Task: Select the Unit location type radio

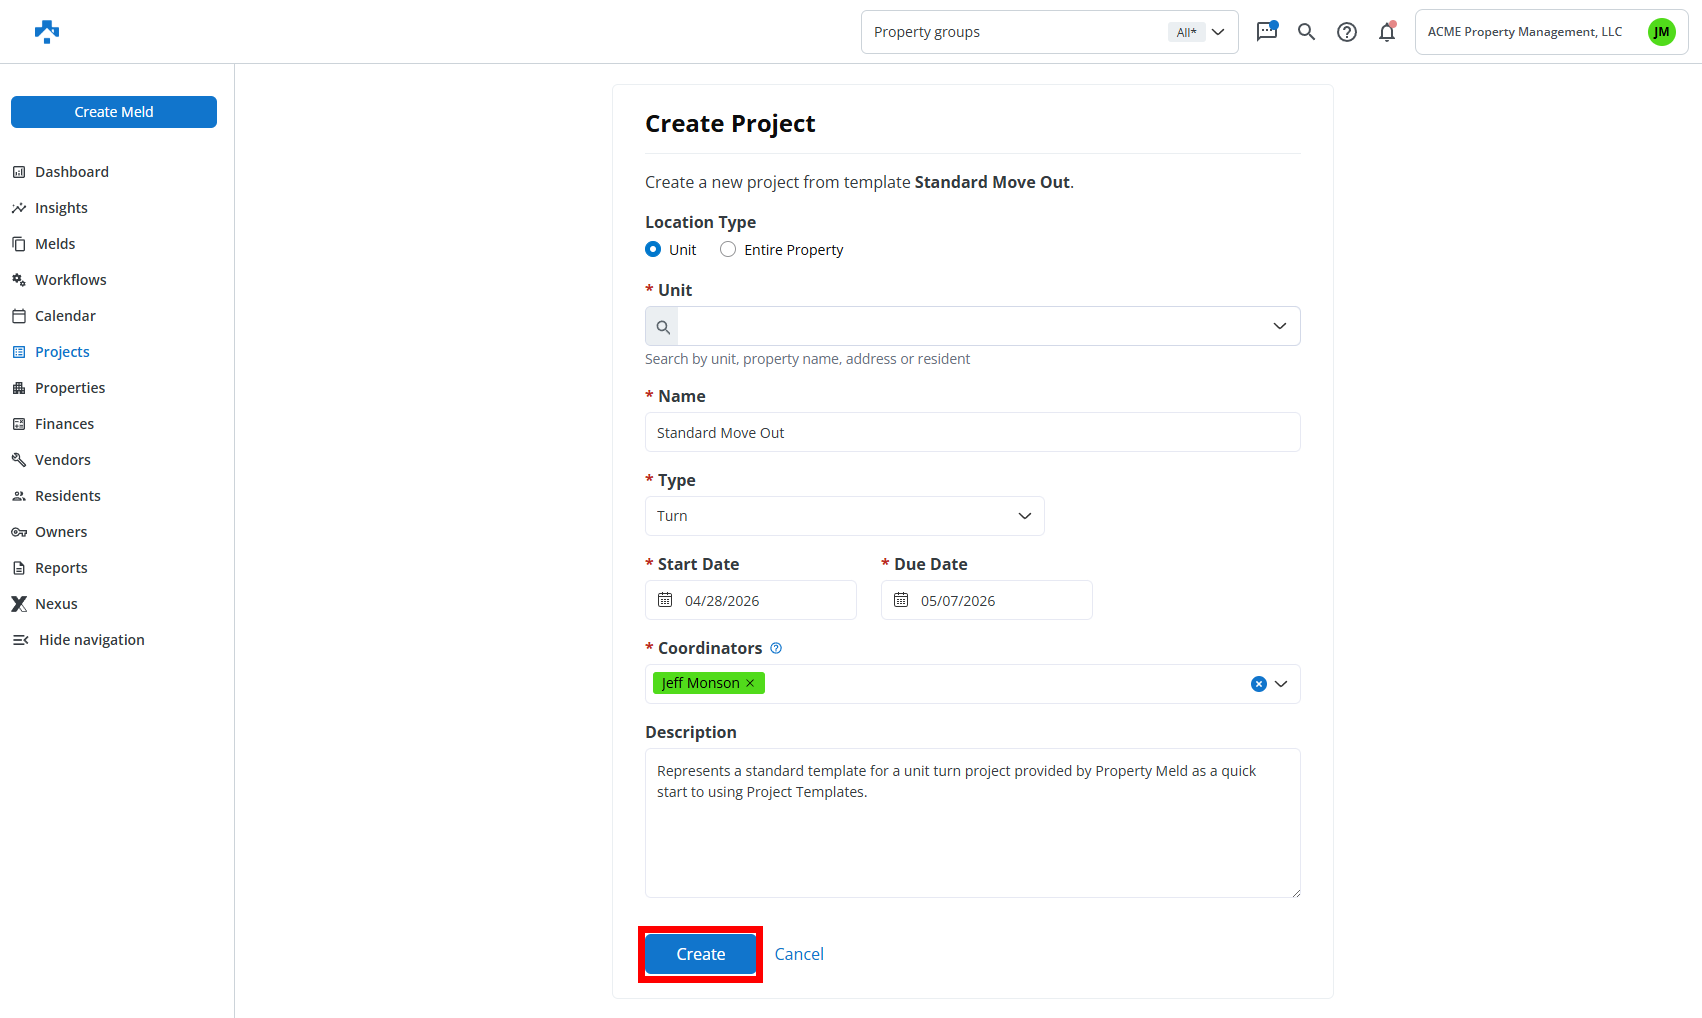Action: click(653, 249)
